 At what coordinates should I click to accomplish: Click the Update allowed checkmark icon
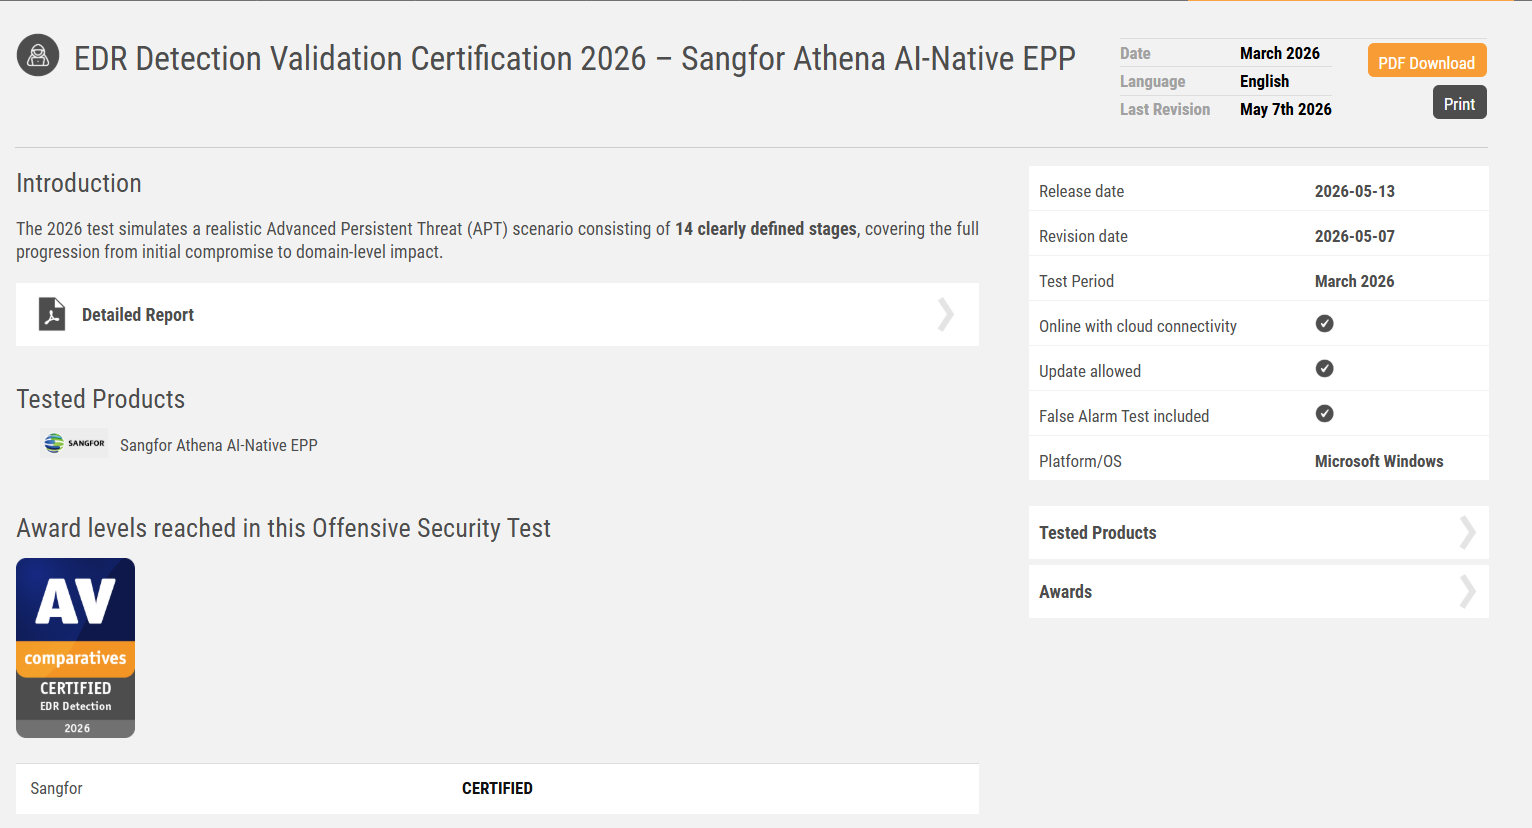pos(1324,369)
